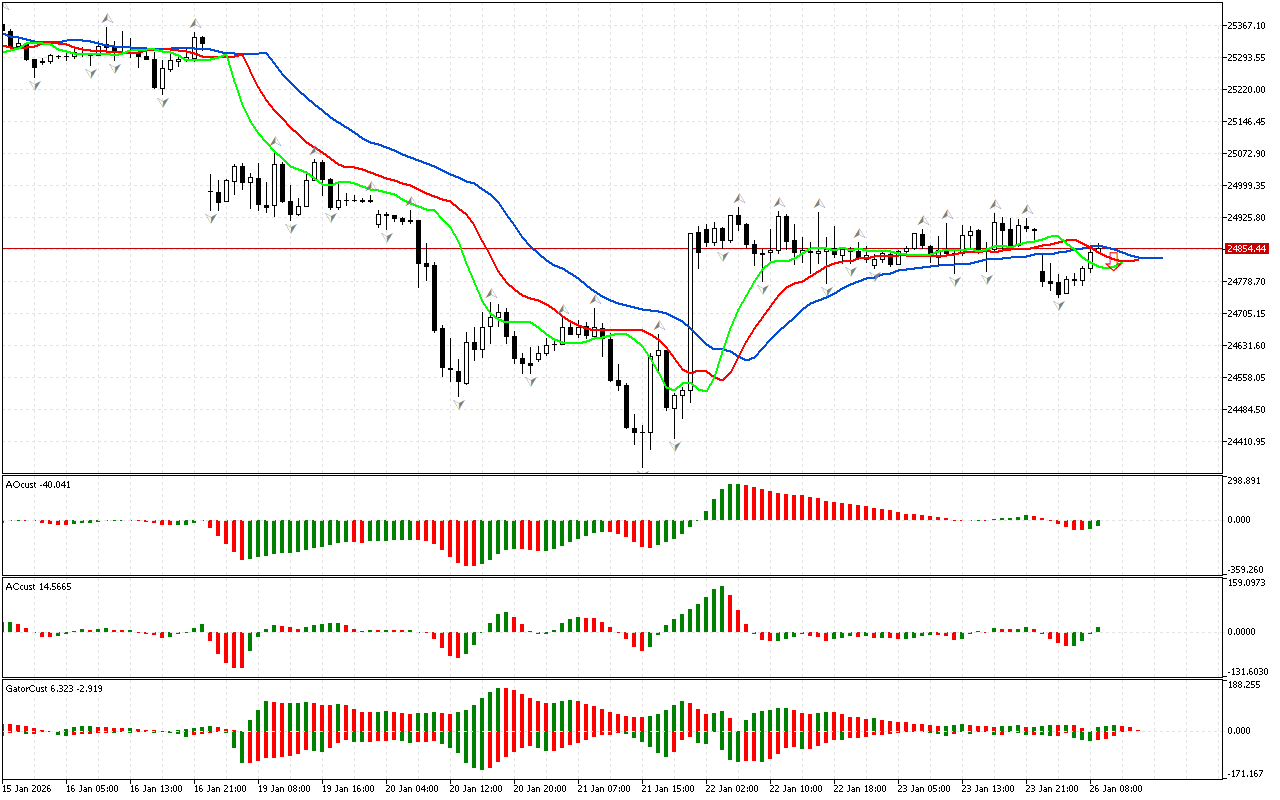The width and height of the screenshot is (1280, 800).
Task: Click the tallest green bar in ACcust histogram
Action: click(x=721, y=608)
